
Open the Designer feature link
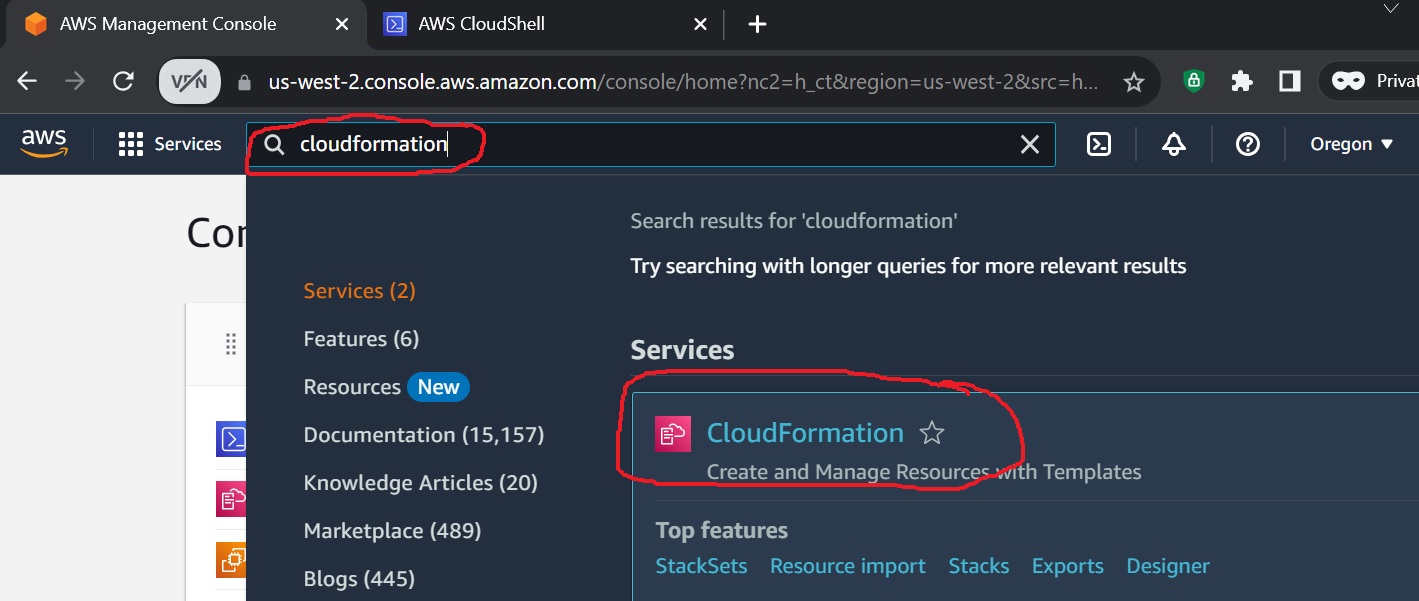point(1168,566)
